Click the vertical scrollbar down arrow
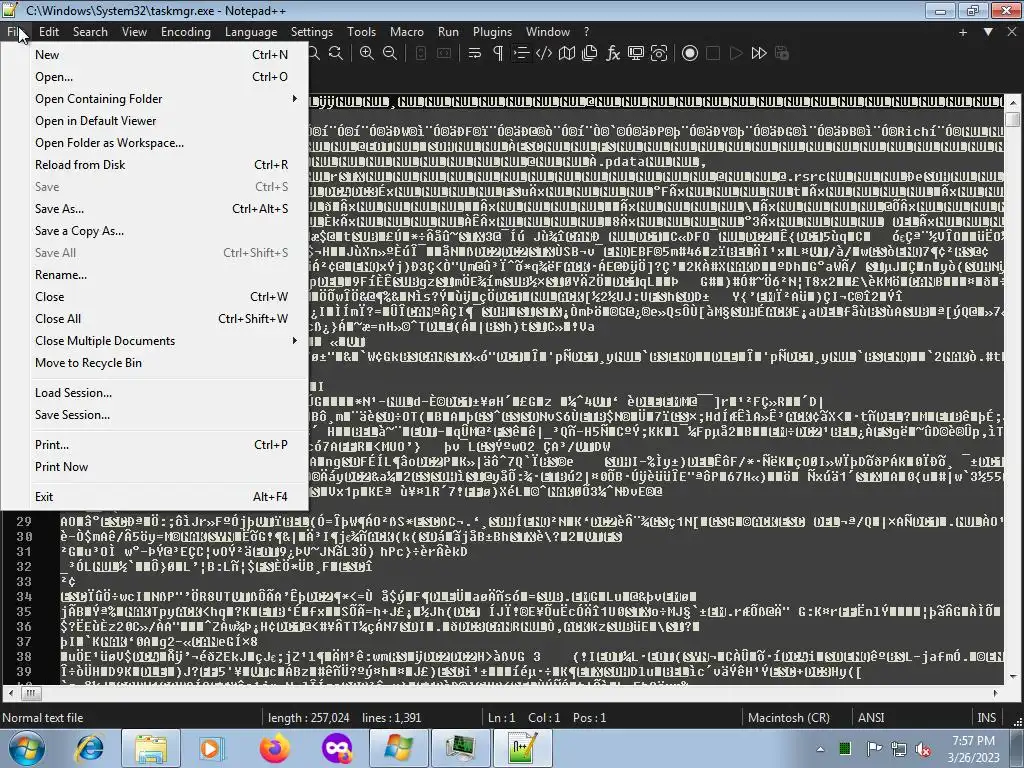 pyautogui.click(x=1013, y=677)
